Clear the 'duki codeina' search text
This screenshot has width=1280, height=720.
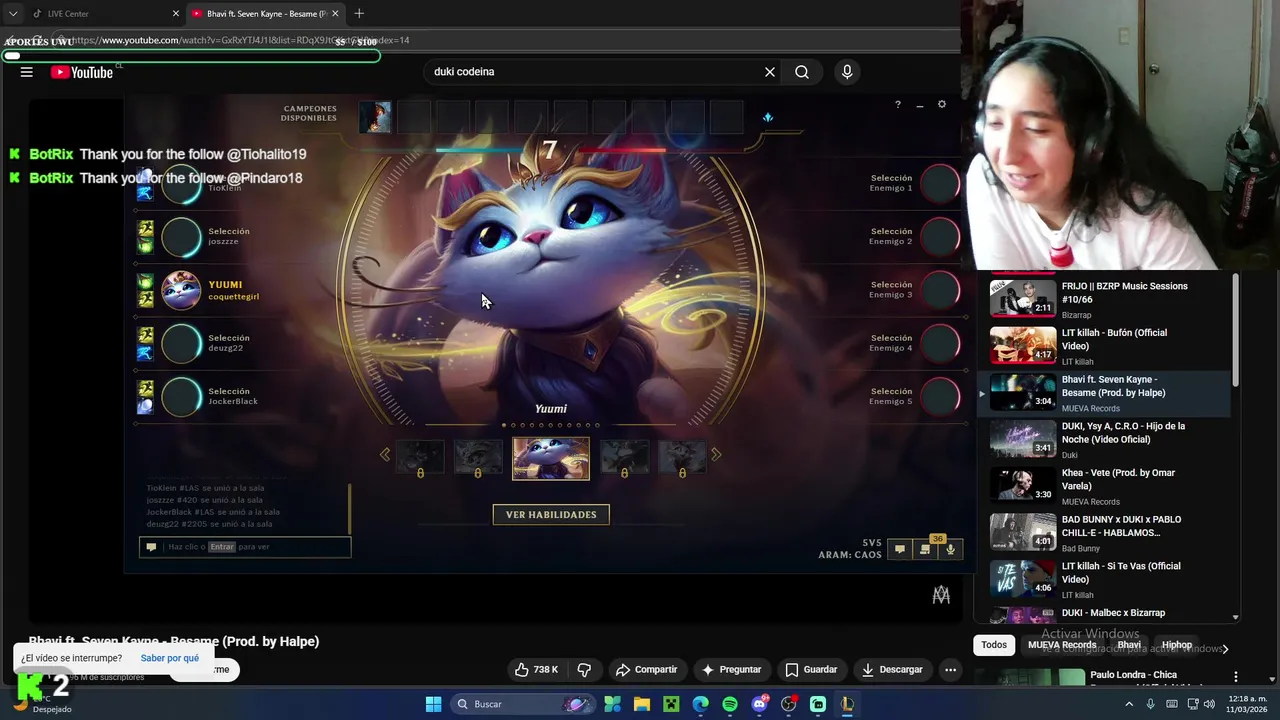click(x=770, y=72)
